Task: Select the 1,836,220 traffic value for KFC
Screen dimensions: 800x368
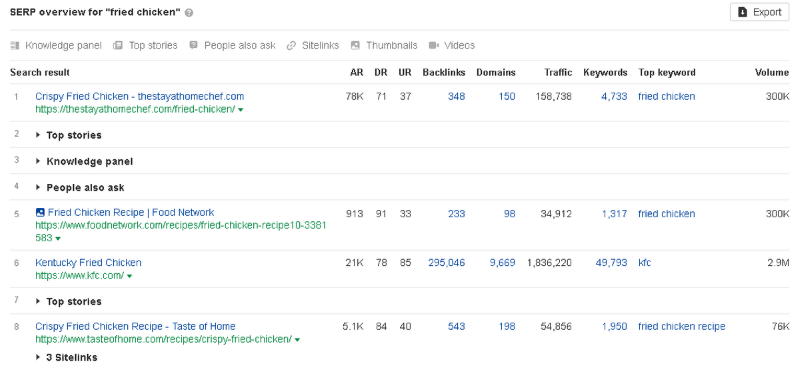Action: pyautogui.click(x=549, y=263)
